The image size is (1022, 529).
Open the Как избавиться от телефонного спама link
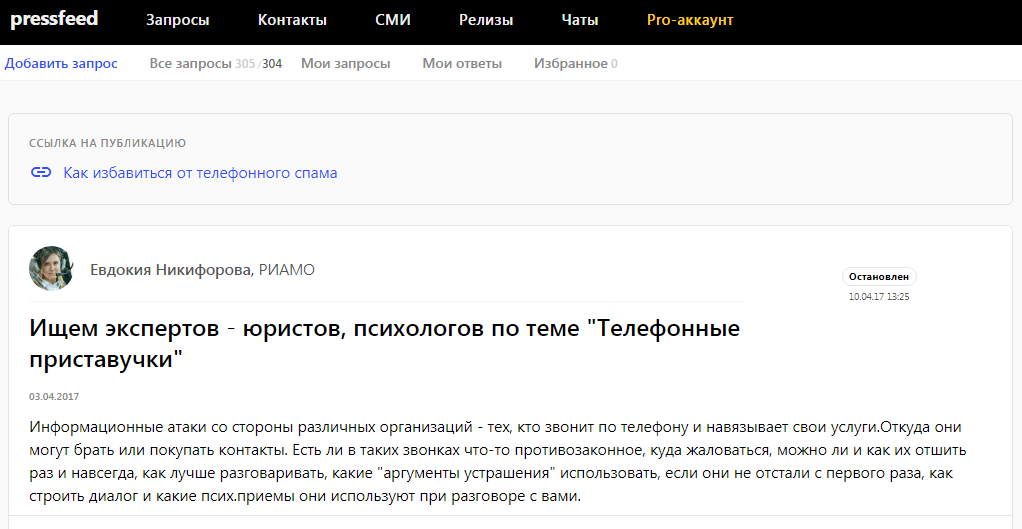coord(200,173)
